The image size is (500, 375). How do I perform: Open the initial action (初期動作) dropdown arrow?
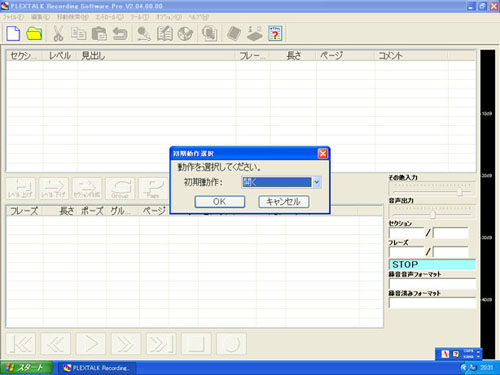317,182
